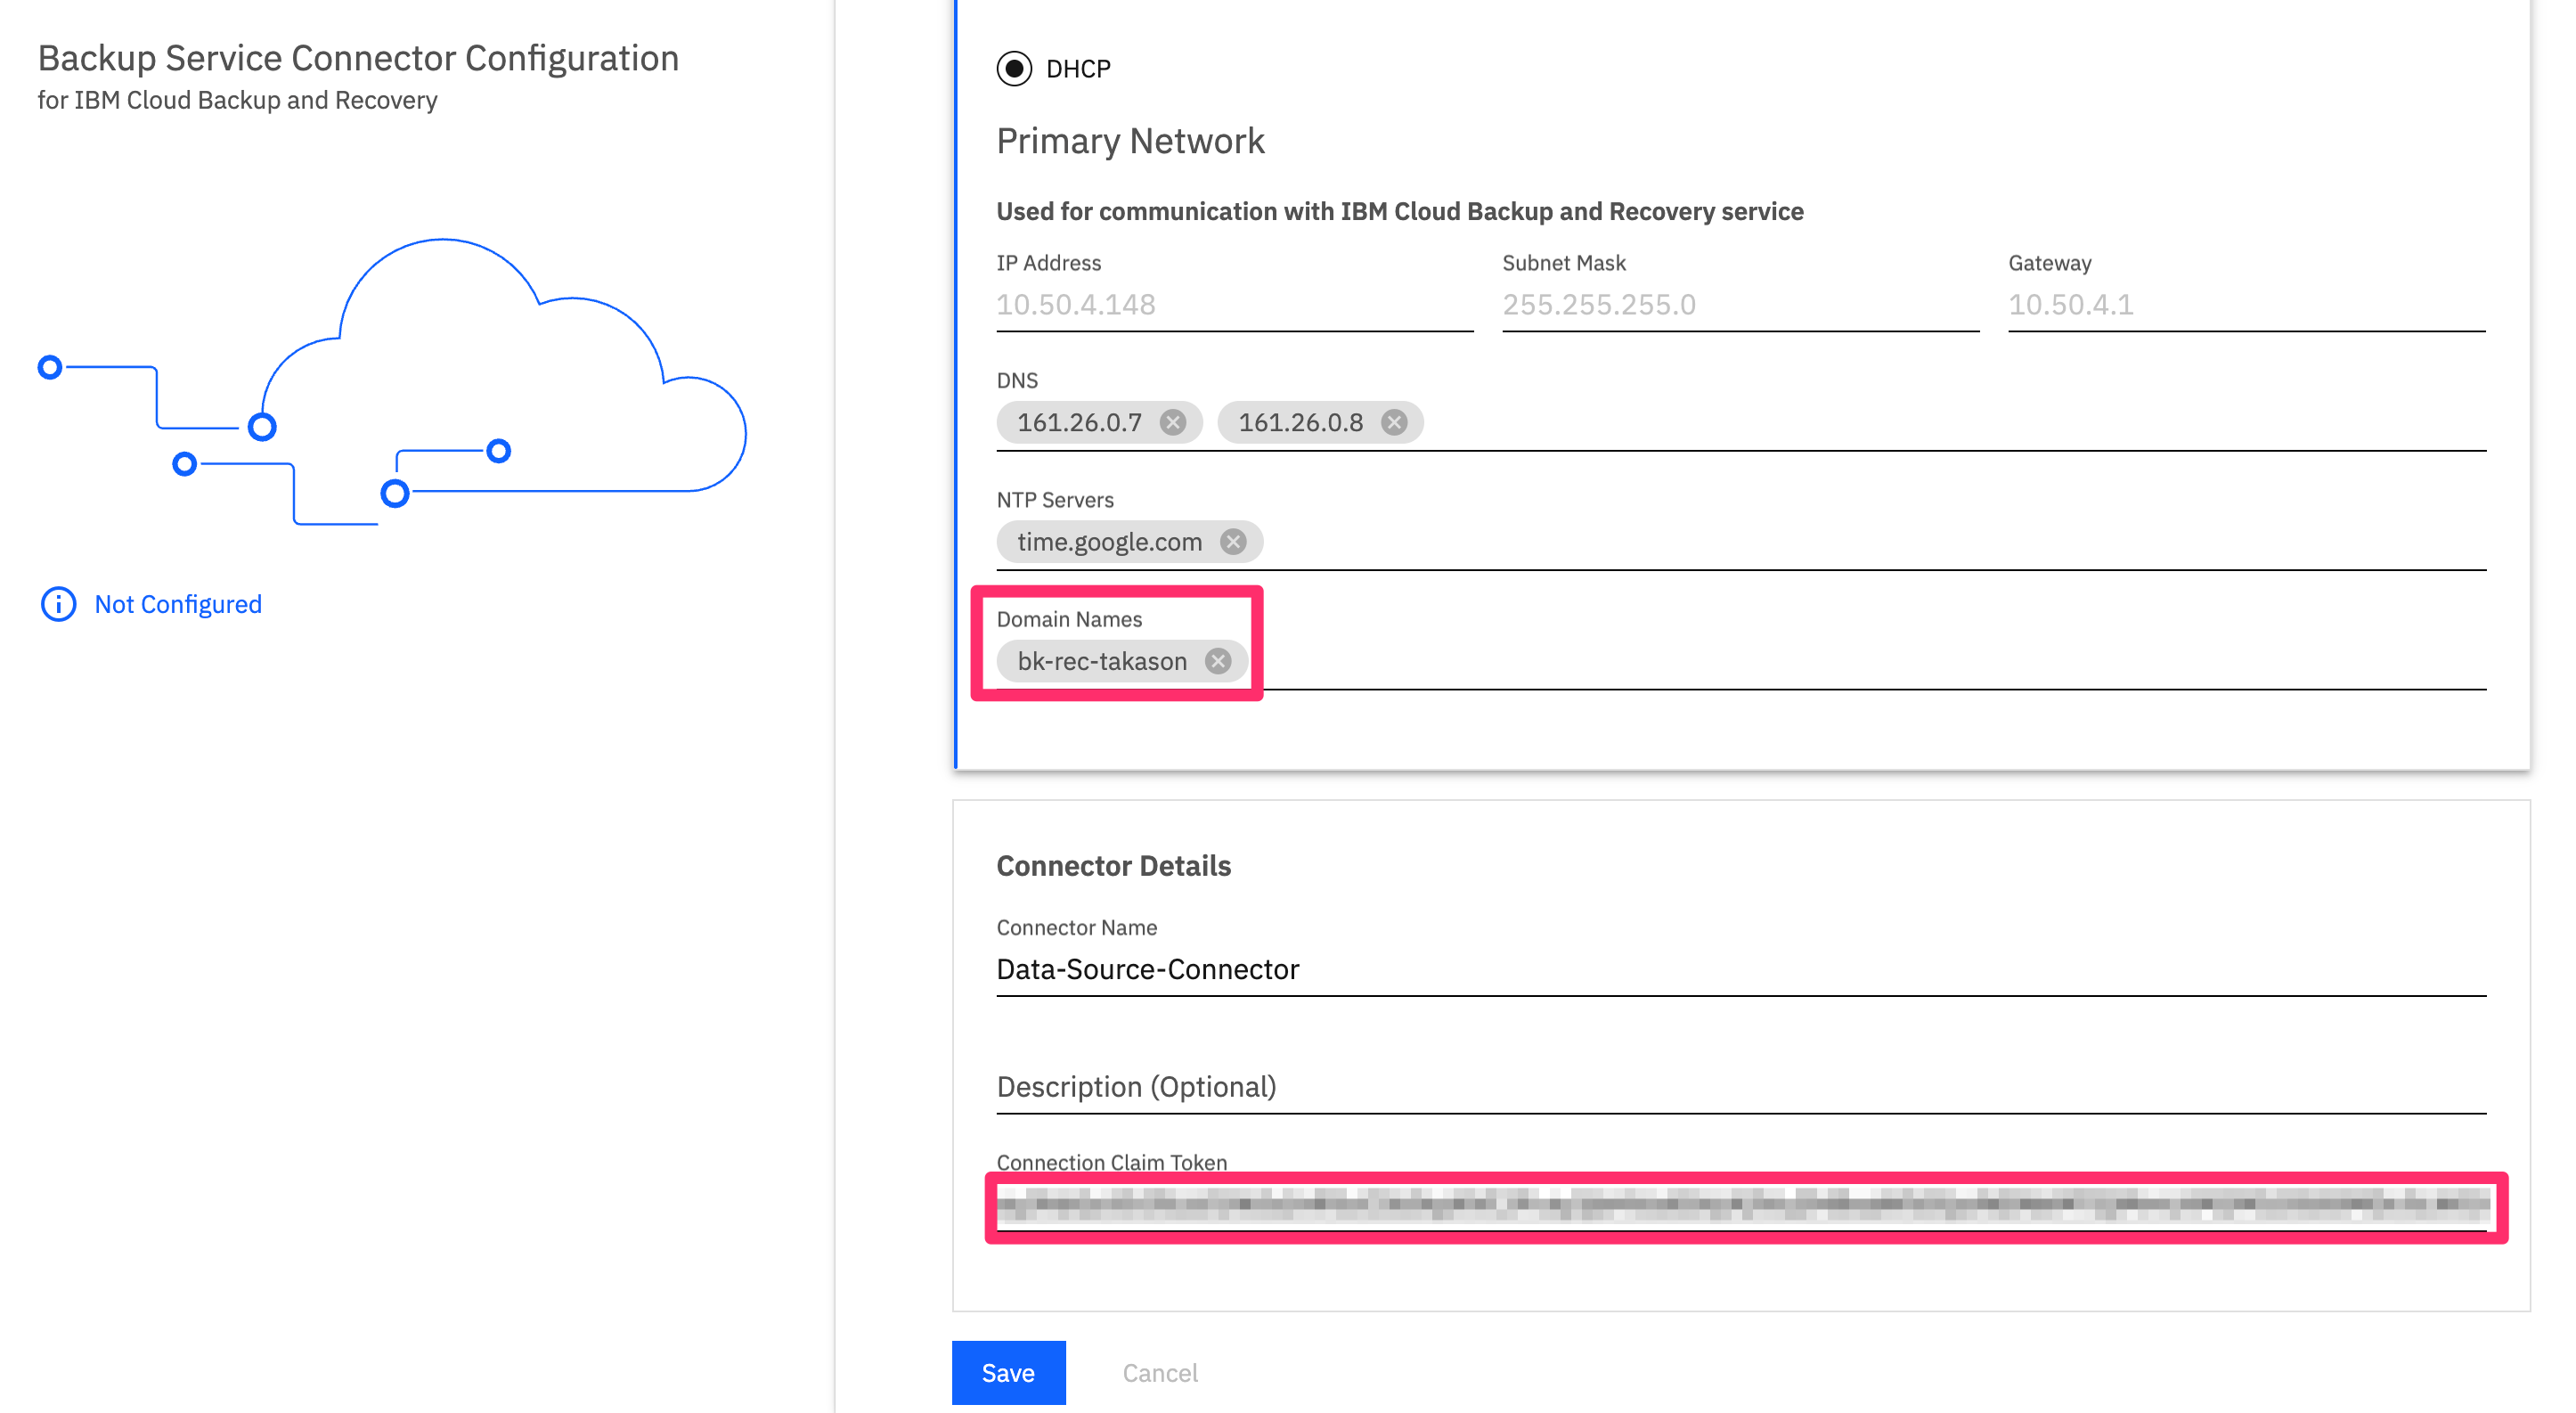2576x1413 pixels.
Task: Click the time.google.com chip label
Action: 1109,542
